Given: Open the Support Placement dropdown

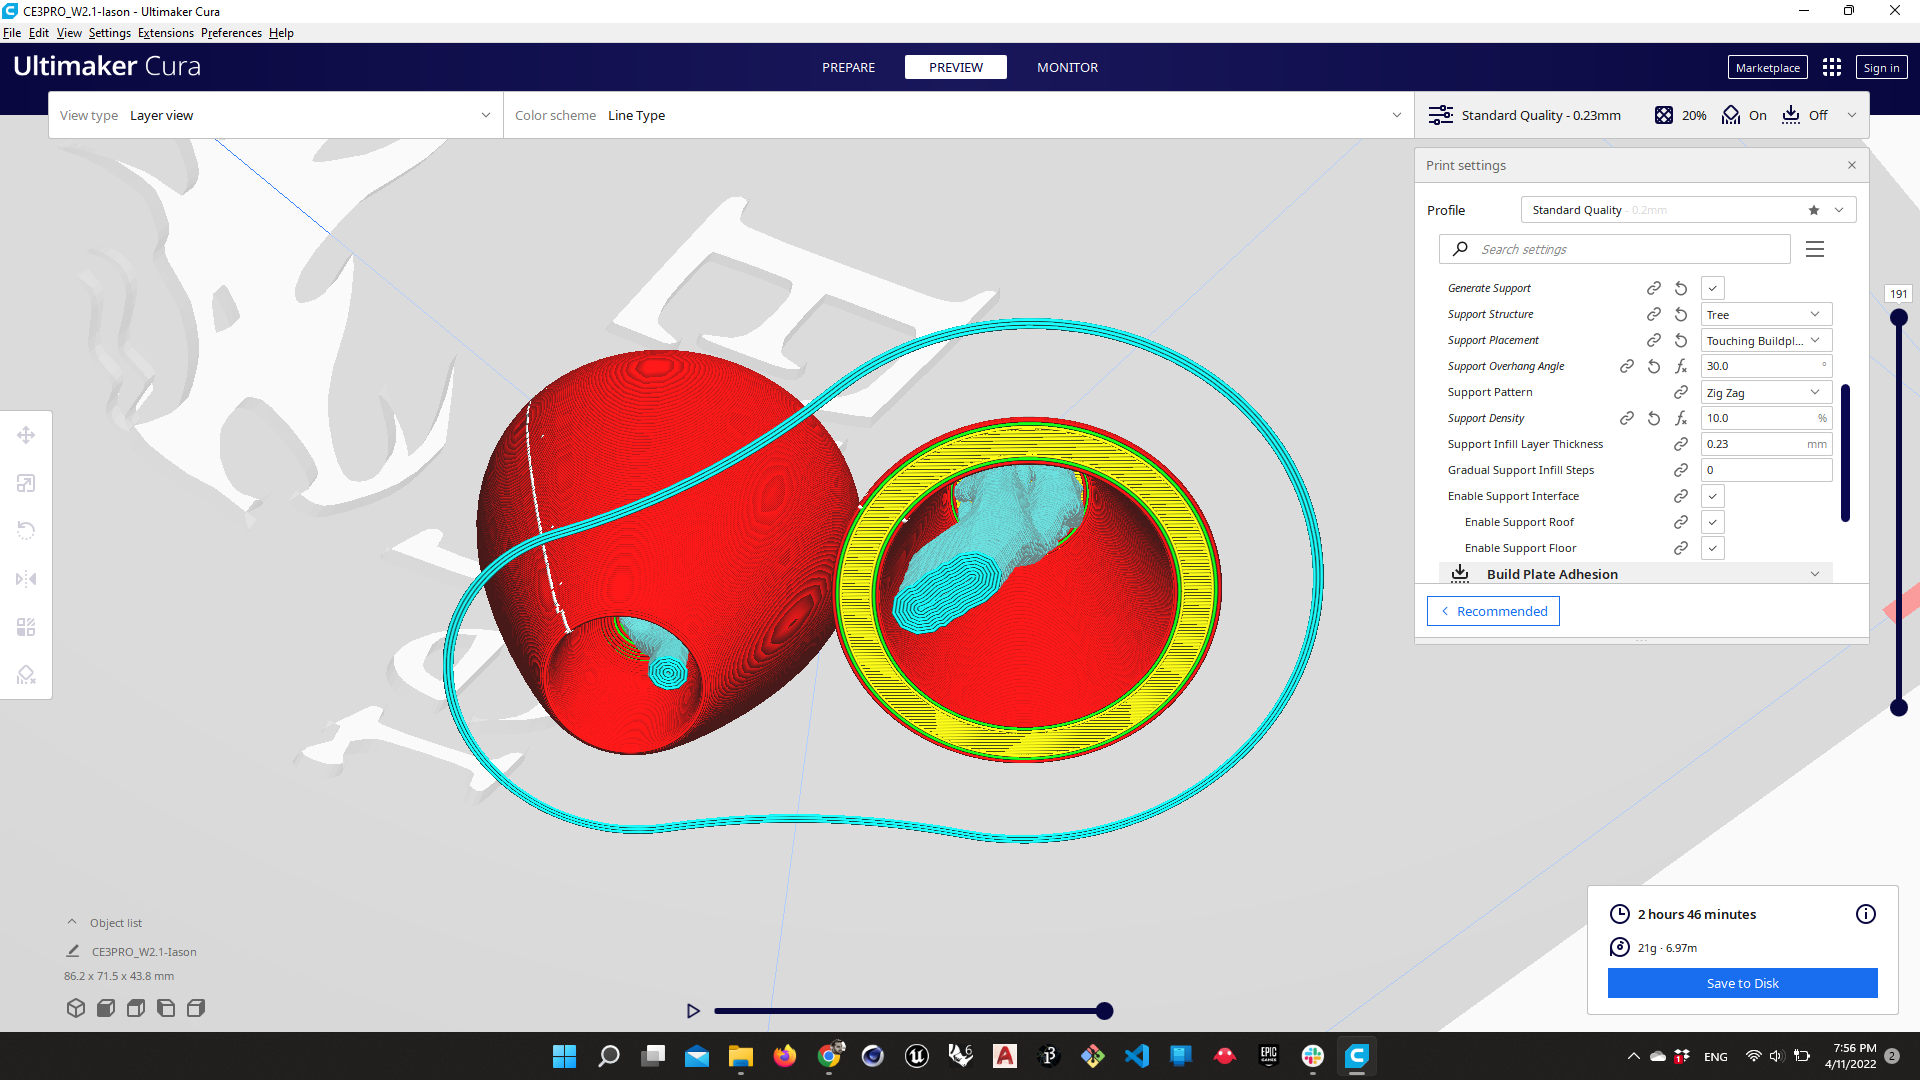Looking at the screenshot, I should coord(1766,340).
